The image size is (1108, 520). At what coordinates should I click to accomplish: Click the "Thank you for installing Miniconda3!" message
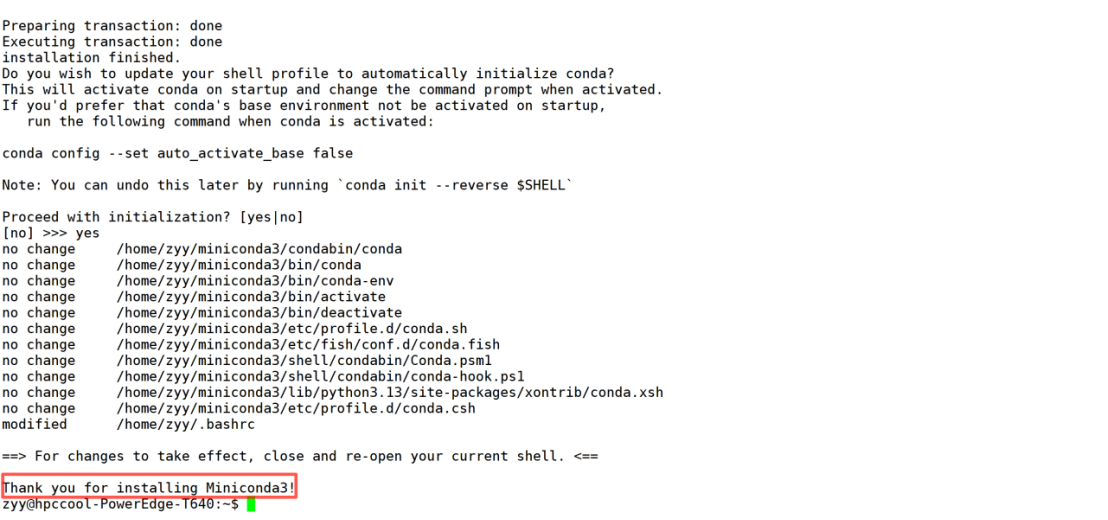150,488
